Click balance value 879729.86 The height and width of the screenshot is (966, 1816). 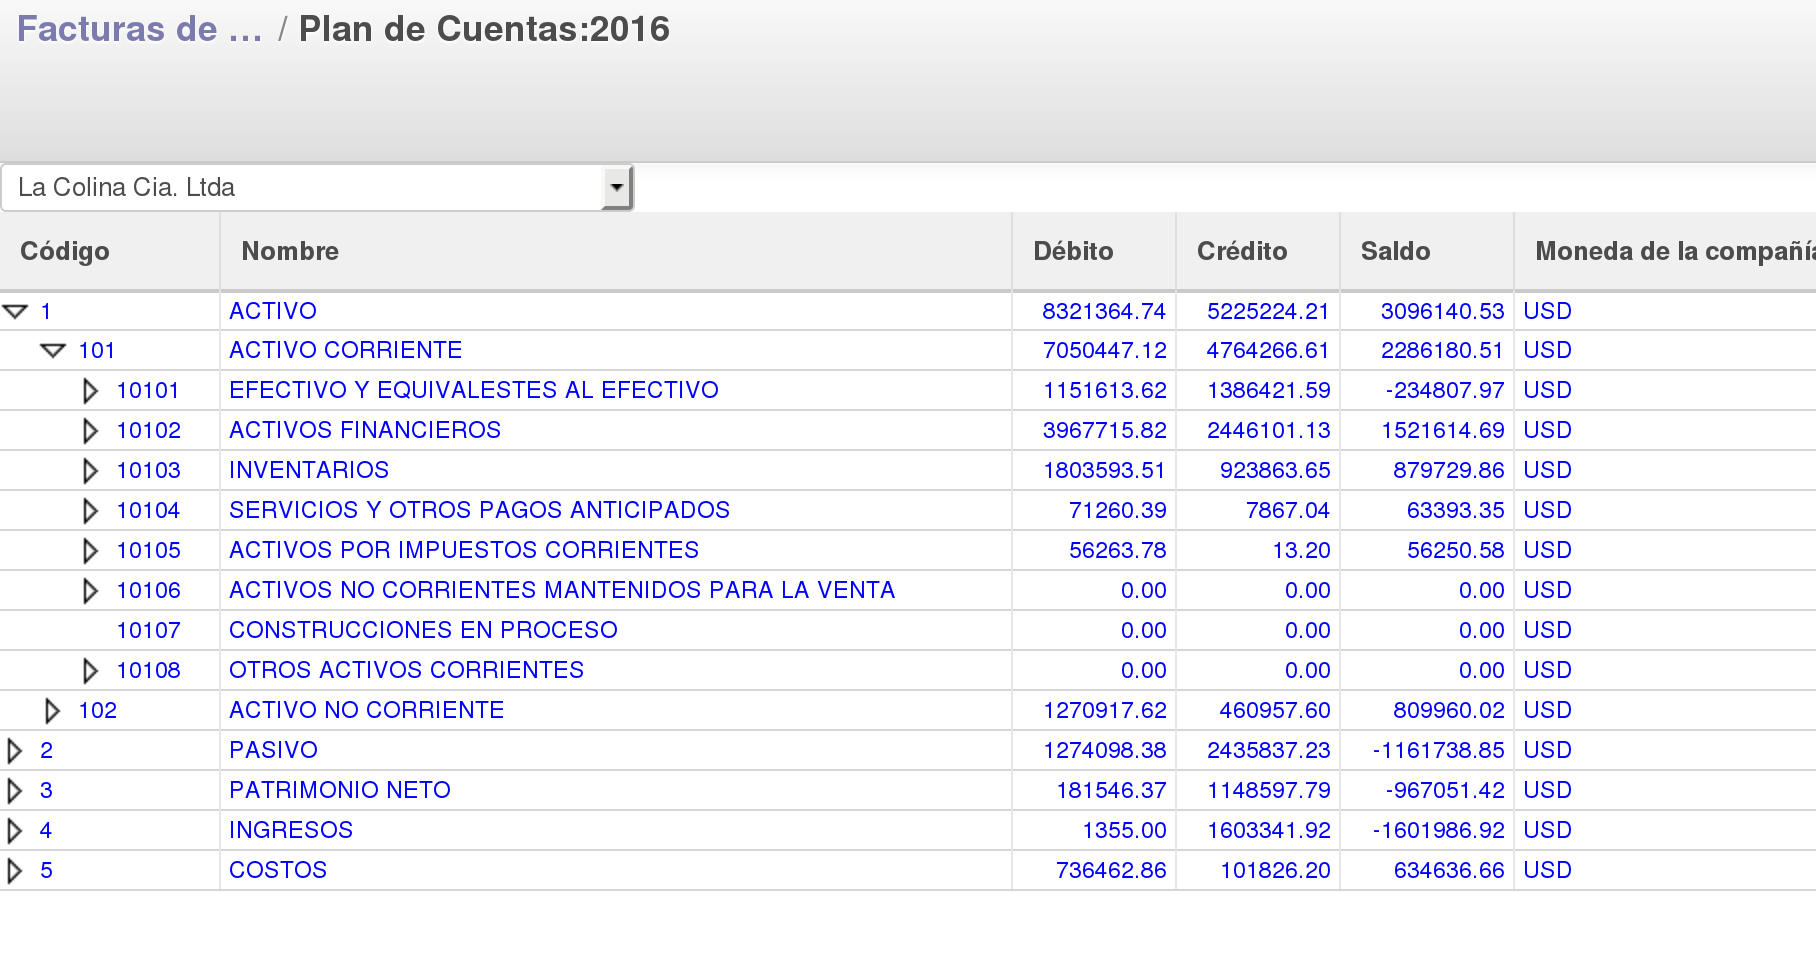click(1449, 470)
